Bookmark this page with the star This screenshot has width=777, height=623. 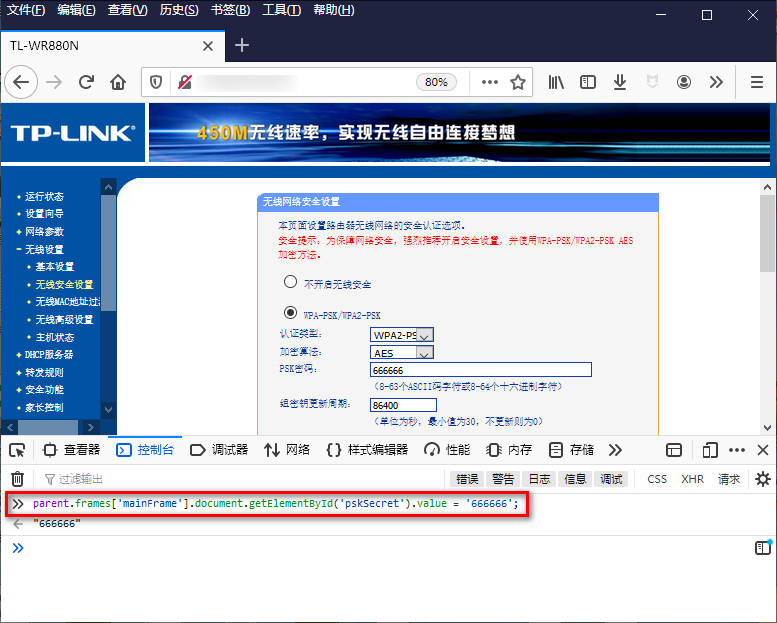tap(518, 82)
